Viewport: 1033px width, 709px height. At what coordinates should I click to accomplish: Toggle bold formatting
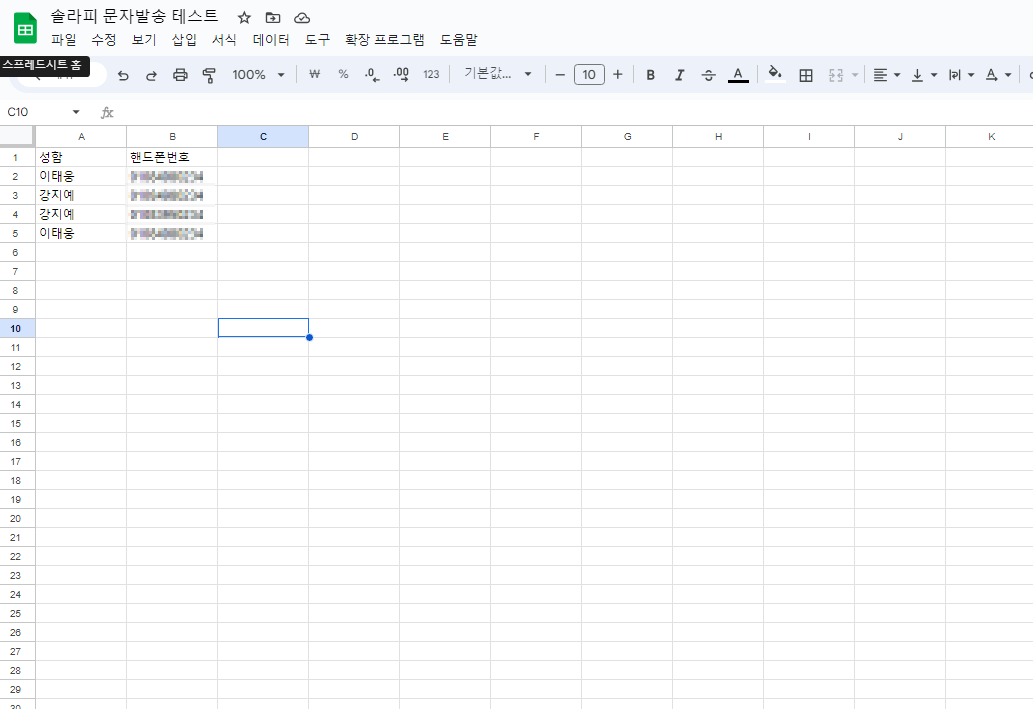(650, 75)
